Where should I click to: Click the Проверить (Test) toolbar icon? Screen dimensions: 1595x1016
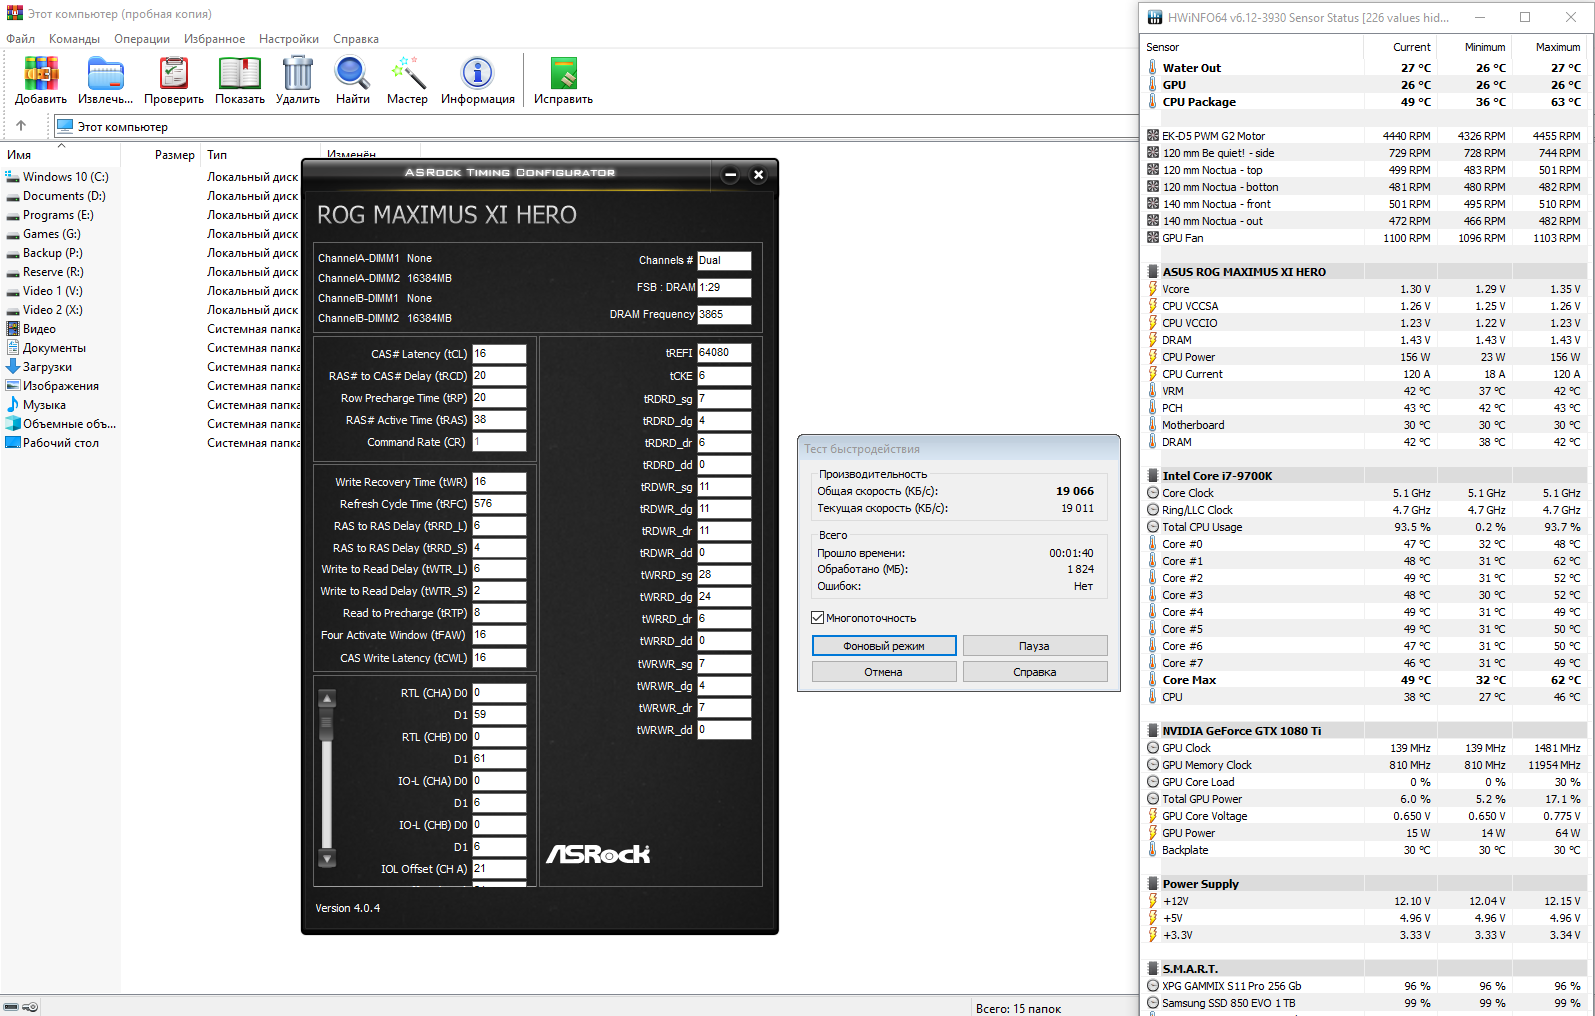tap(174, 74)
